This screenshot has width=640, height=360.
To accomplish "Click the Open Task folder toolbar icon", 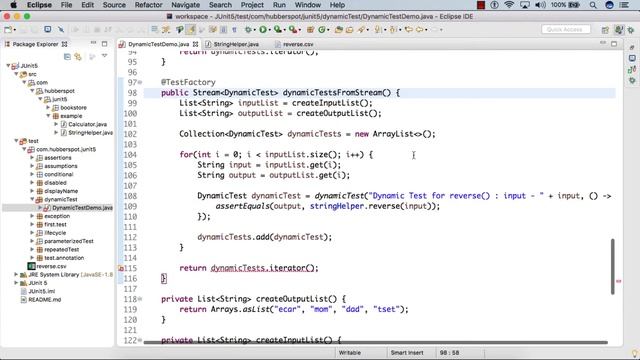I will (350, 29).
